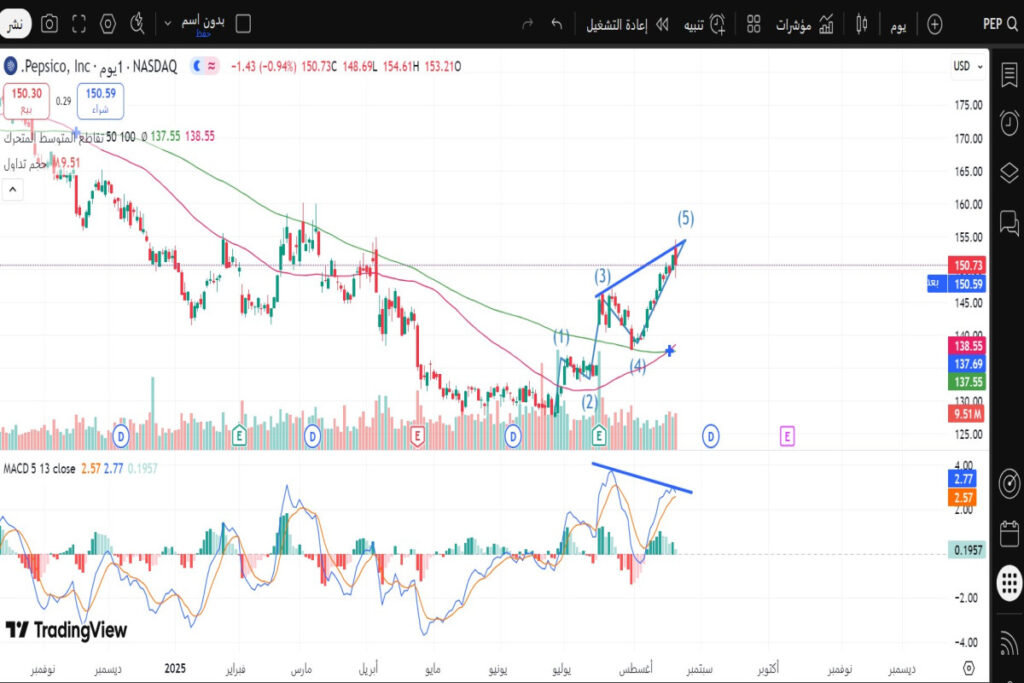
Task: Click the dividend D marker near June
Action: coord(513,436)
